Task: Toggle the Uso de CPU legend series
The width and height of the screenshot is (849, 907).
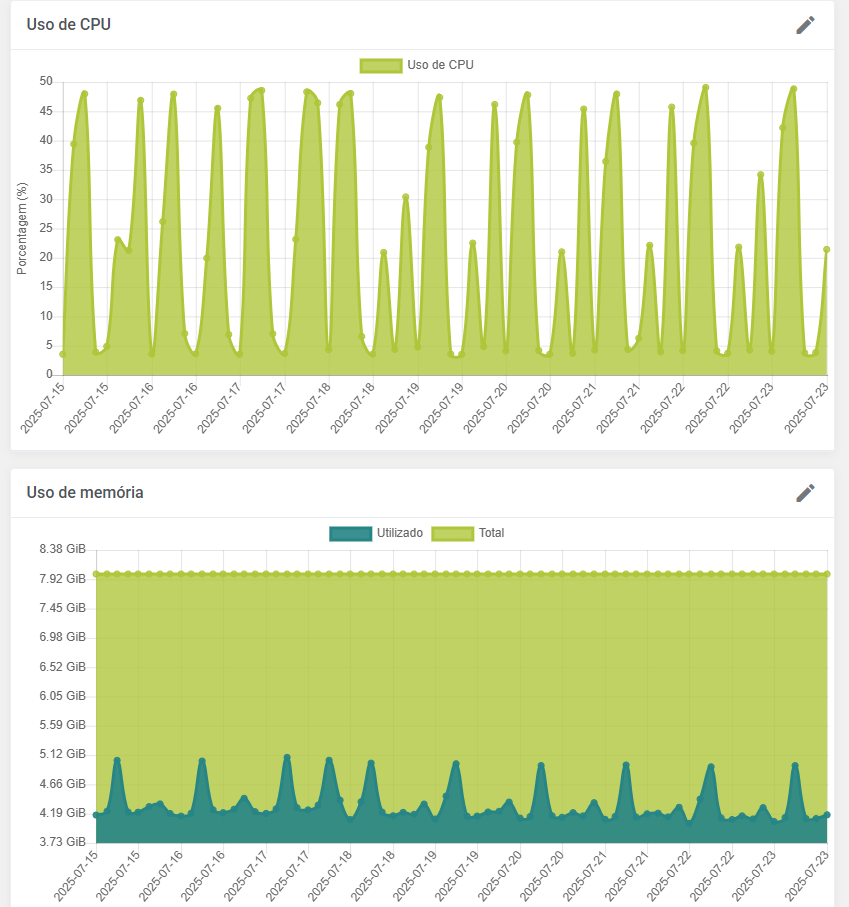Action: tap(440, 65)
